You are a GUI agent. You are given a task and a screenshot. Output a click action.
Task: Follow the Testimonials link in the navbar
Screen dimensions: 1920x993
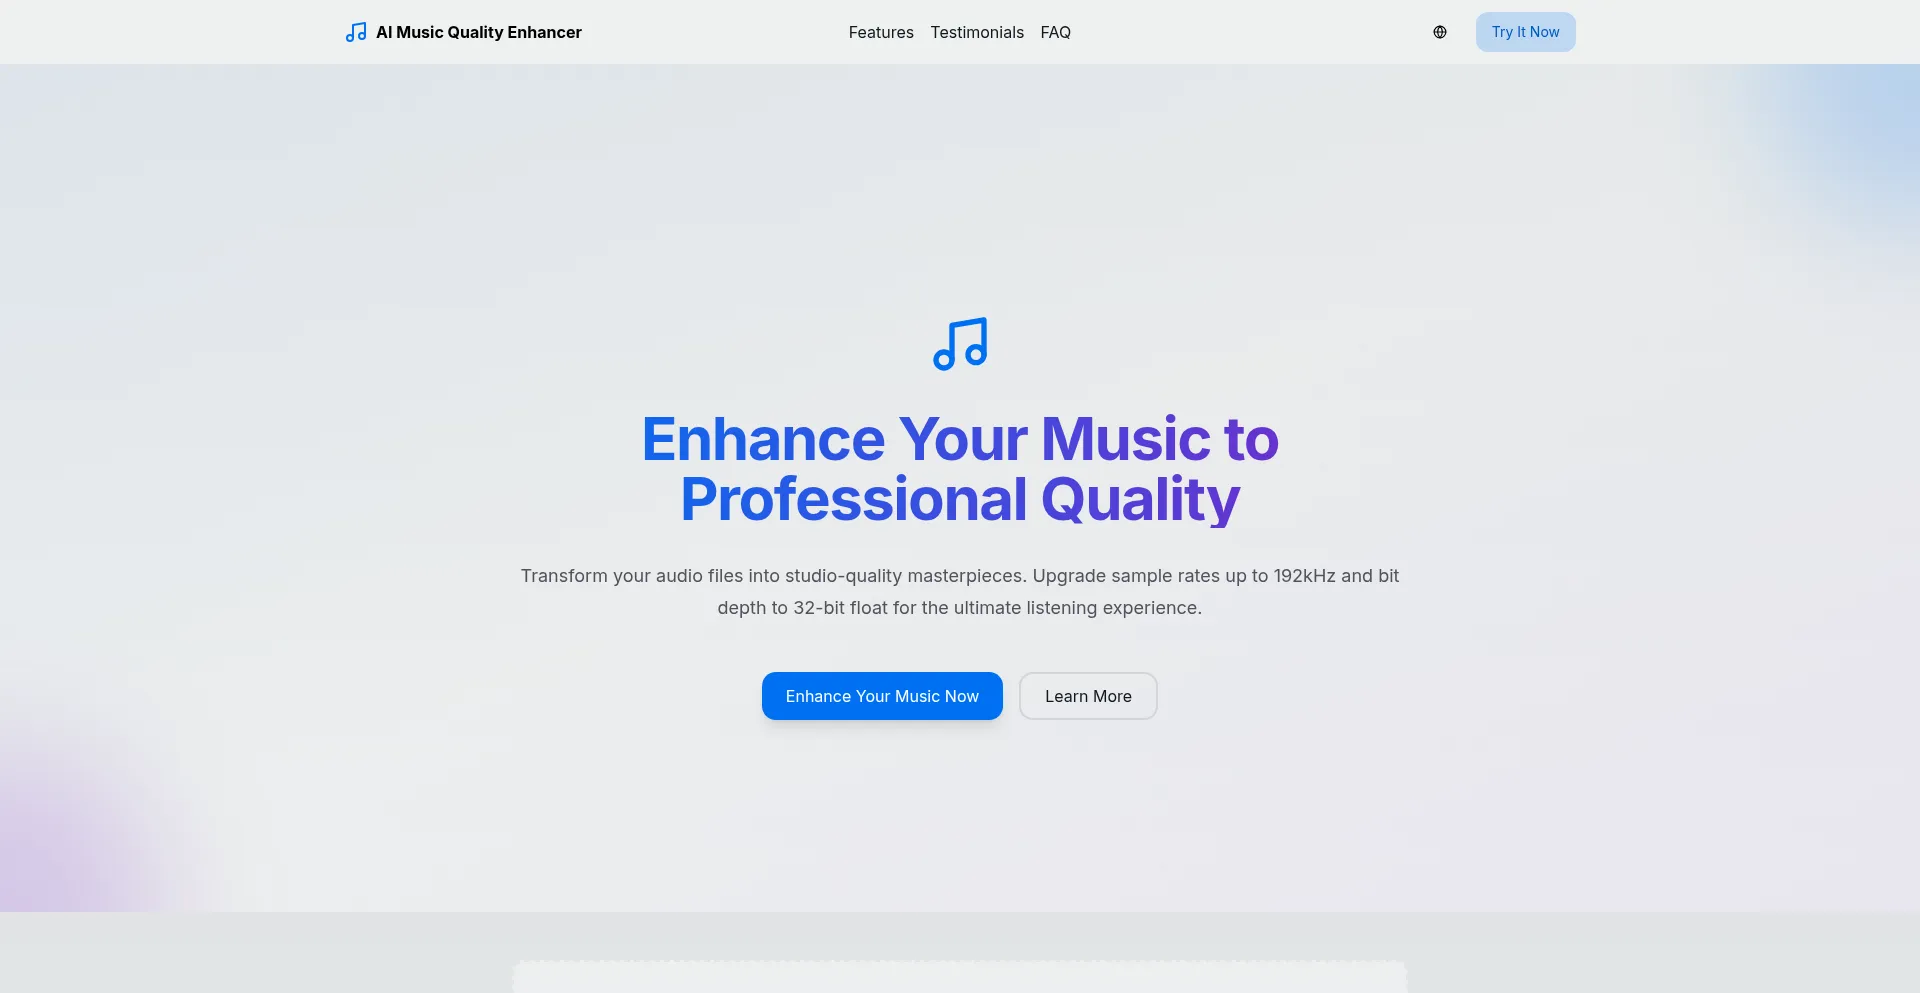(x=977, y=32)
